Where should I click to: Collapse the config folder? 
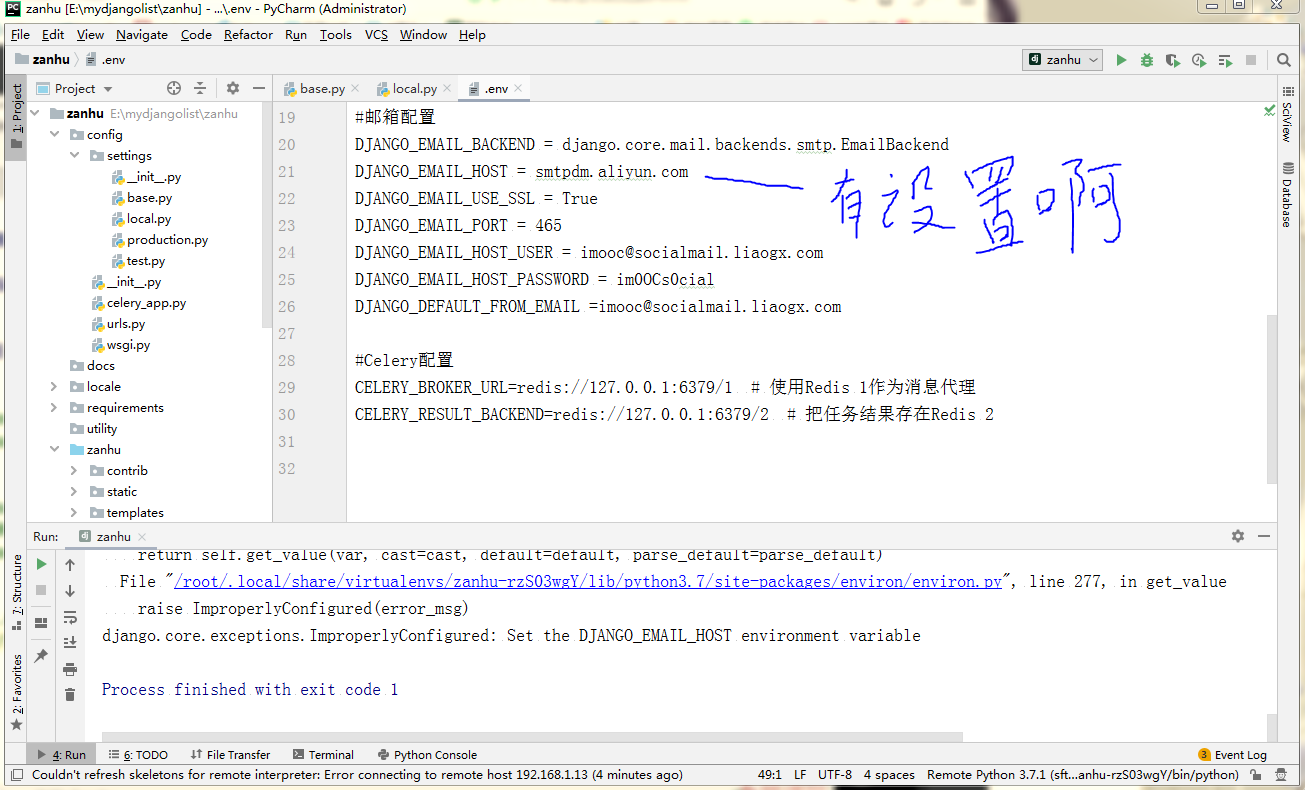click(x=54, y=134)
